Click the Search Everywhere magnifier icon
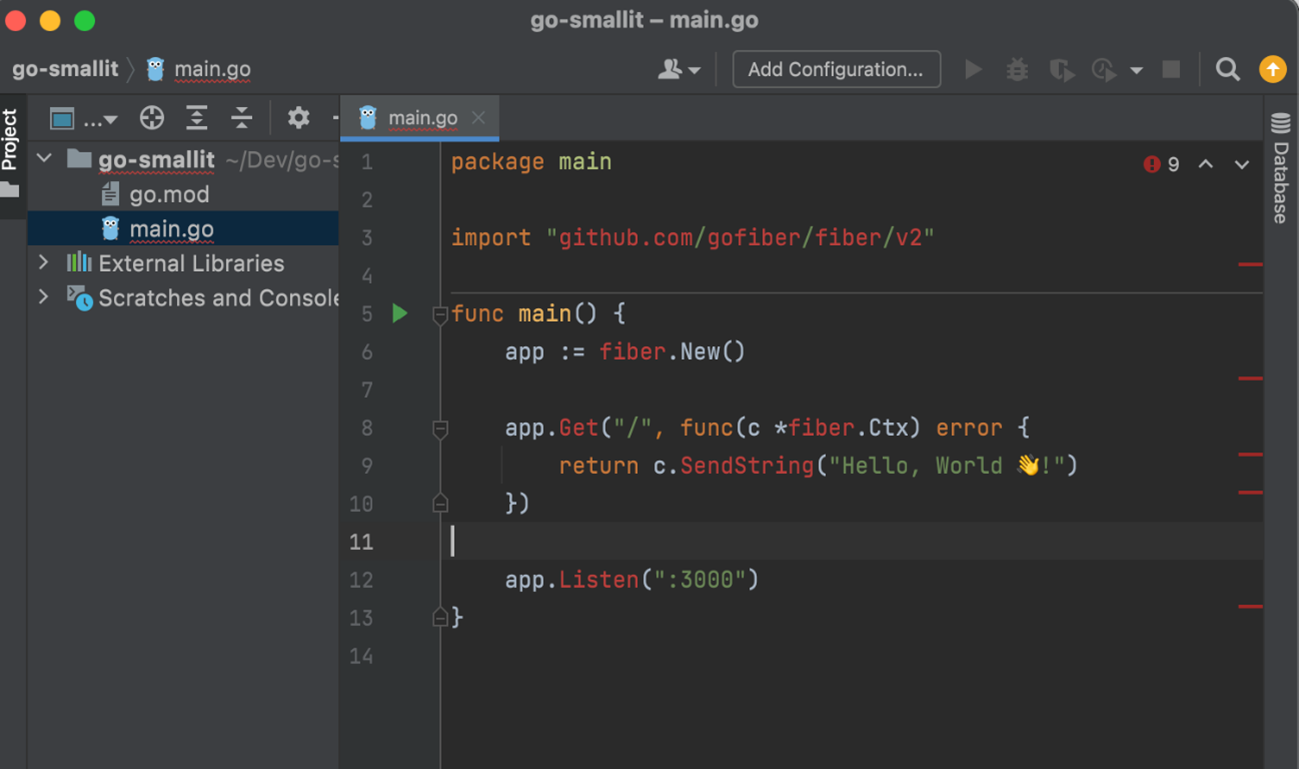 click(1227, 69)
